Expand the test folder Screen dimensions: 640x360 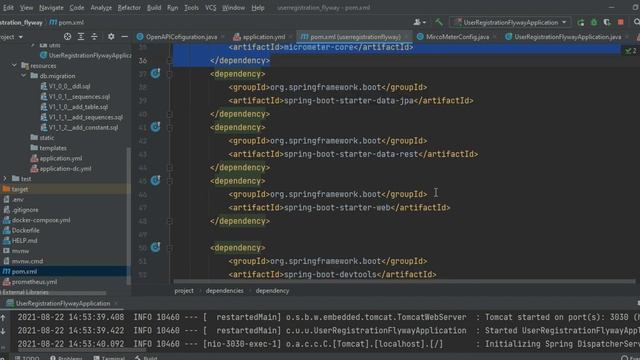(x=5, y=179)
